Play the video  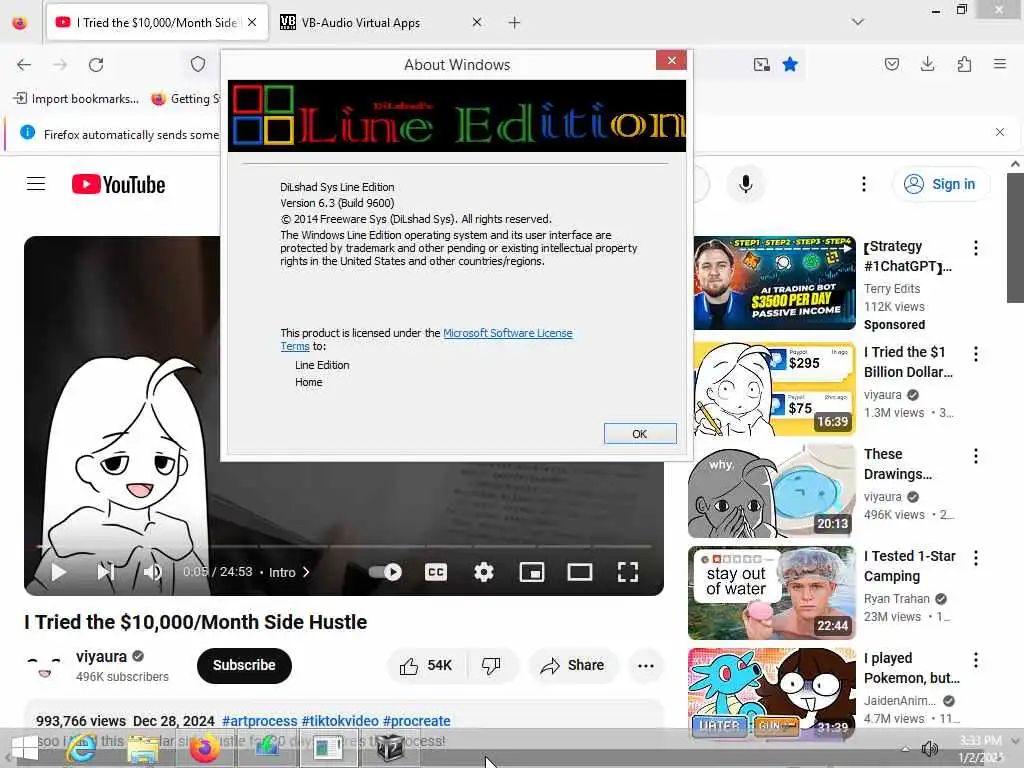pyautogui.click(x=59, y=572)
